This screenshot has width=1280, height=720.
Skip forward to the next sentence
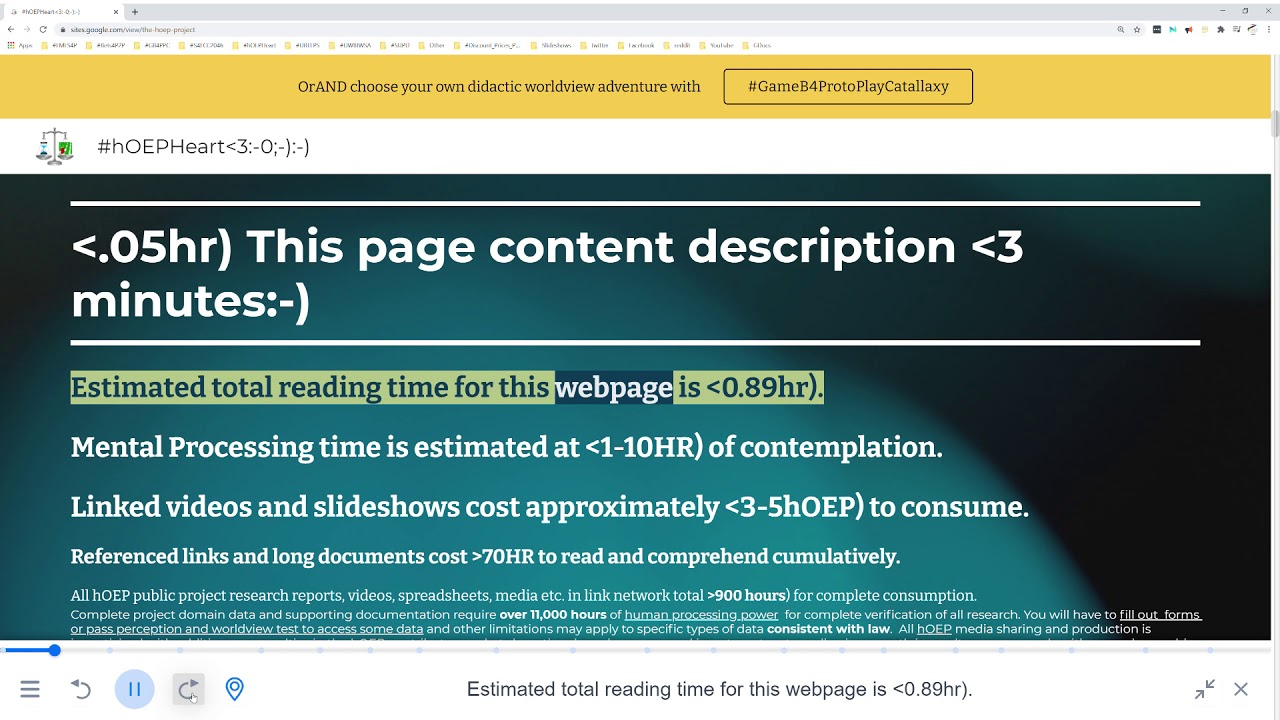pos(188,689)
